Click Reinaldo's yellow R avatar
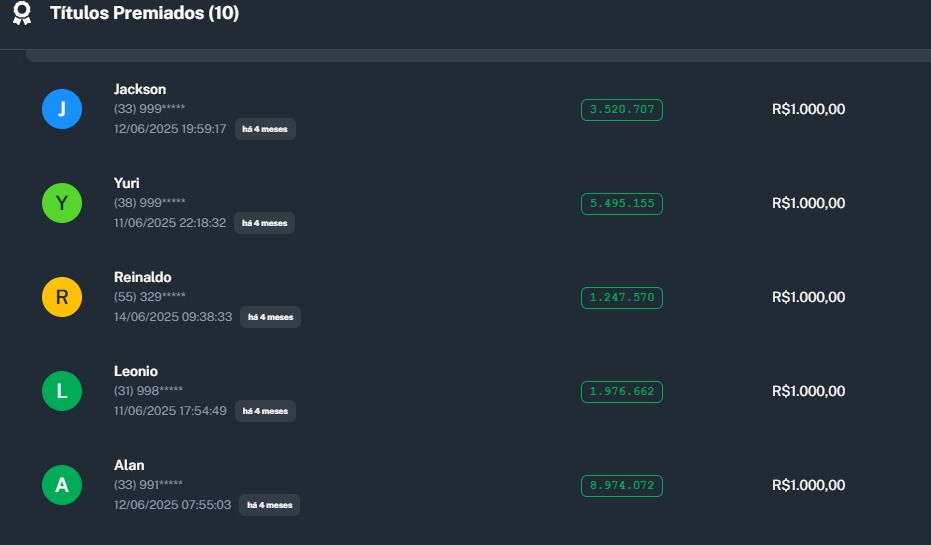Image resolution: width=931 pixels, height=545 pixels. click(62, 297)
